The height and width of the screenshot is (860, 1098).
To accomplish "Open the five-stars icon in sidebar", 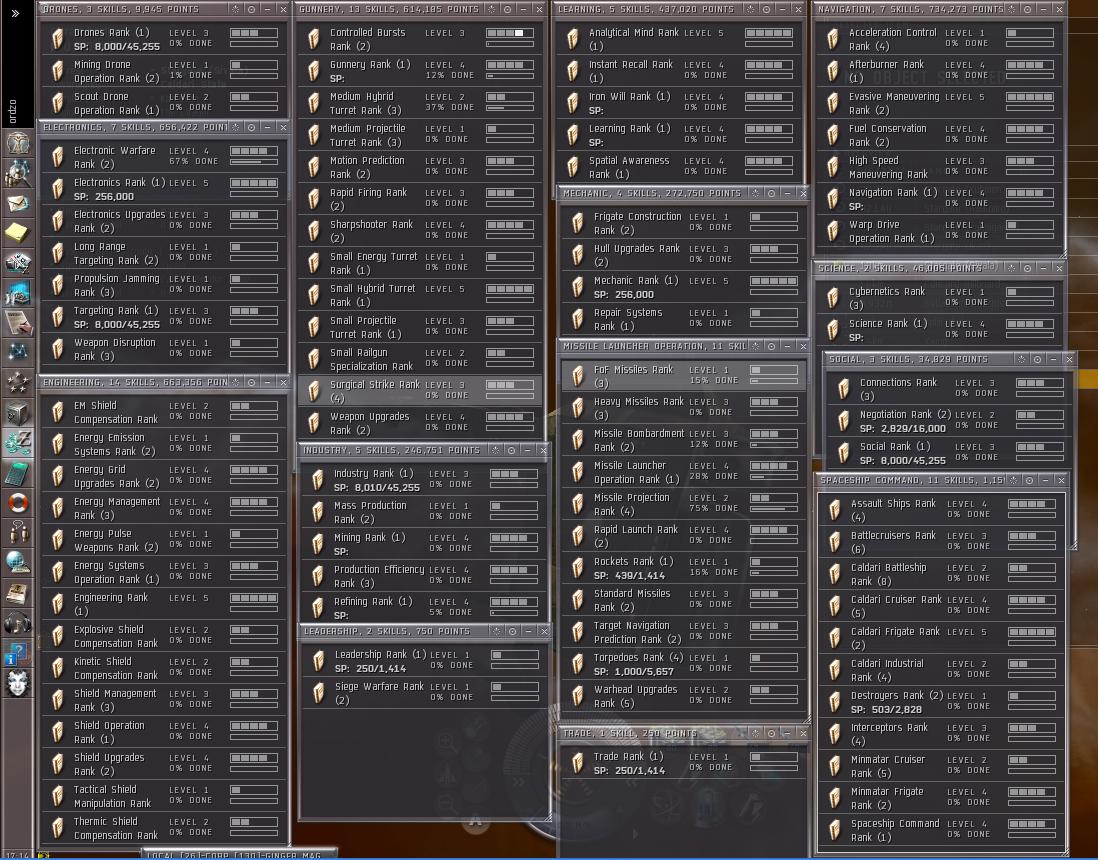I will 18,382.
